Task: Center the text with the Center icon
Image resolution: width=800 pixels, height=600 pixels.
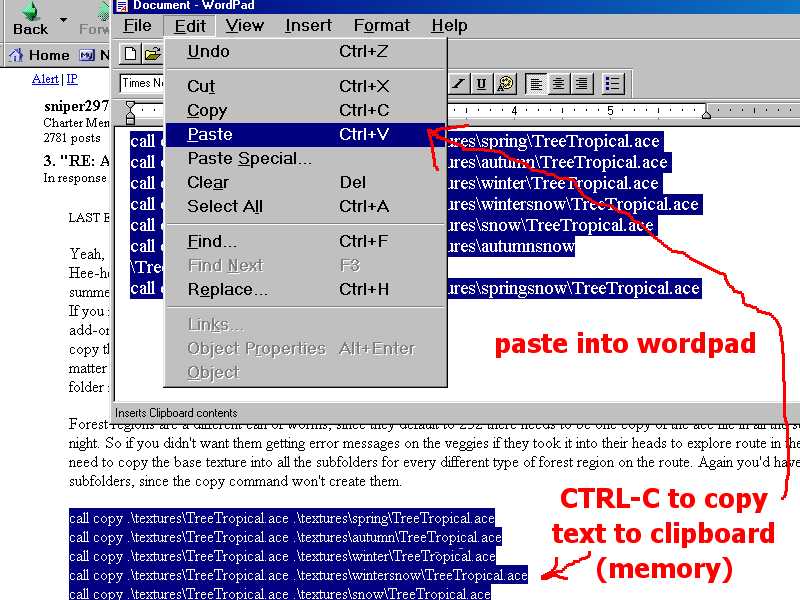Action: [558, 84]
